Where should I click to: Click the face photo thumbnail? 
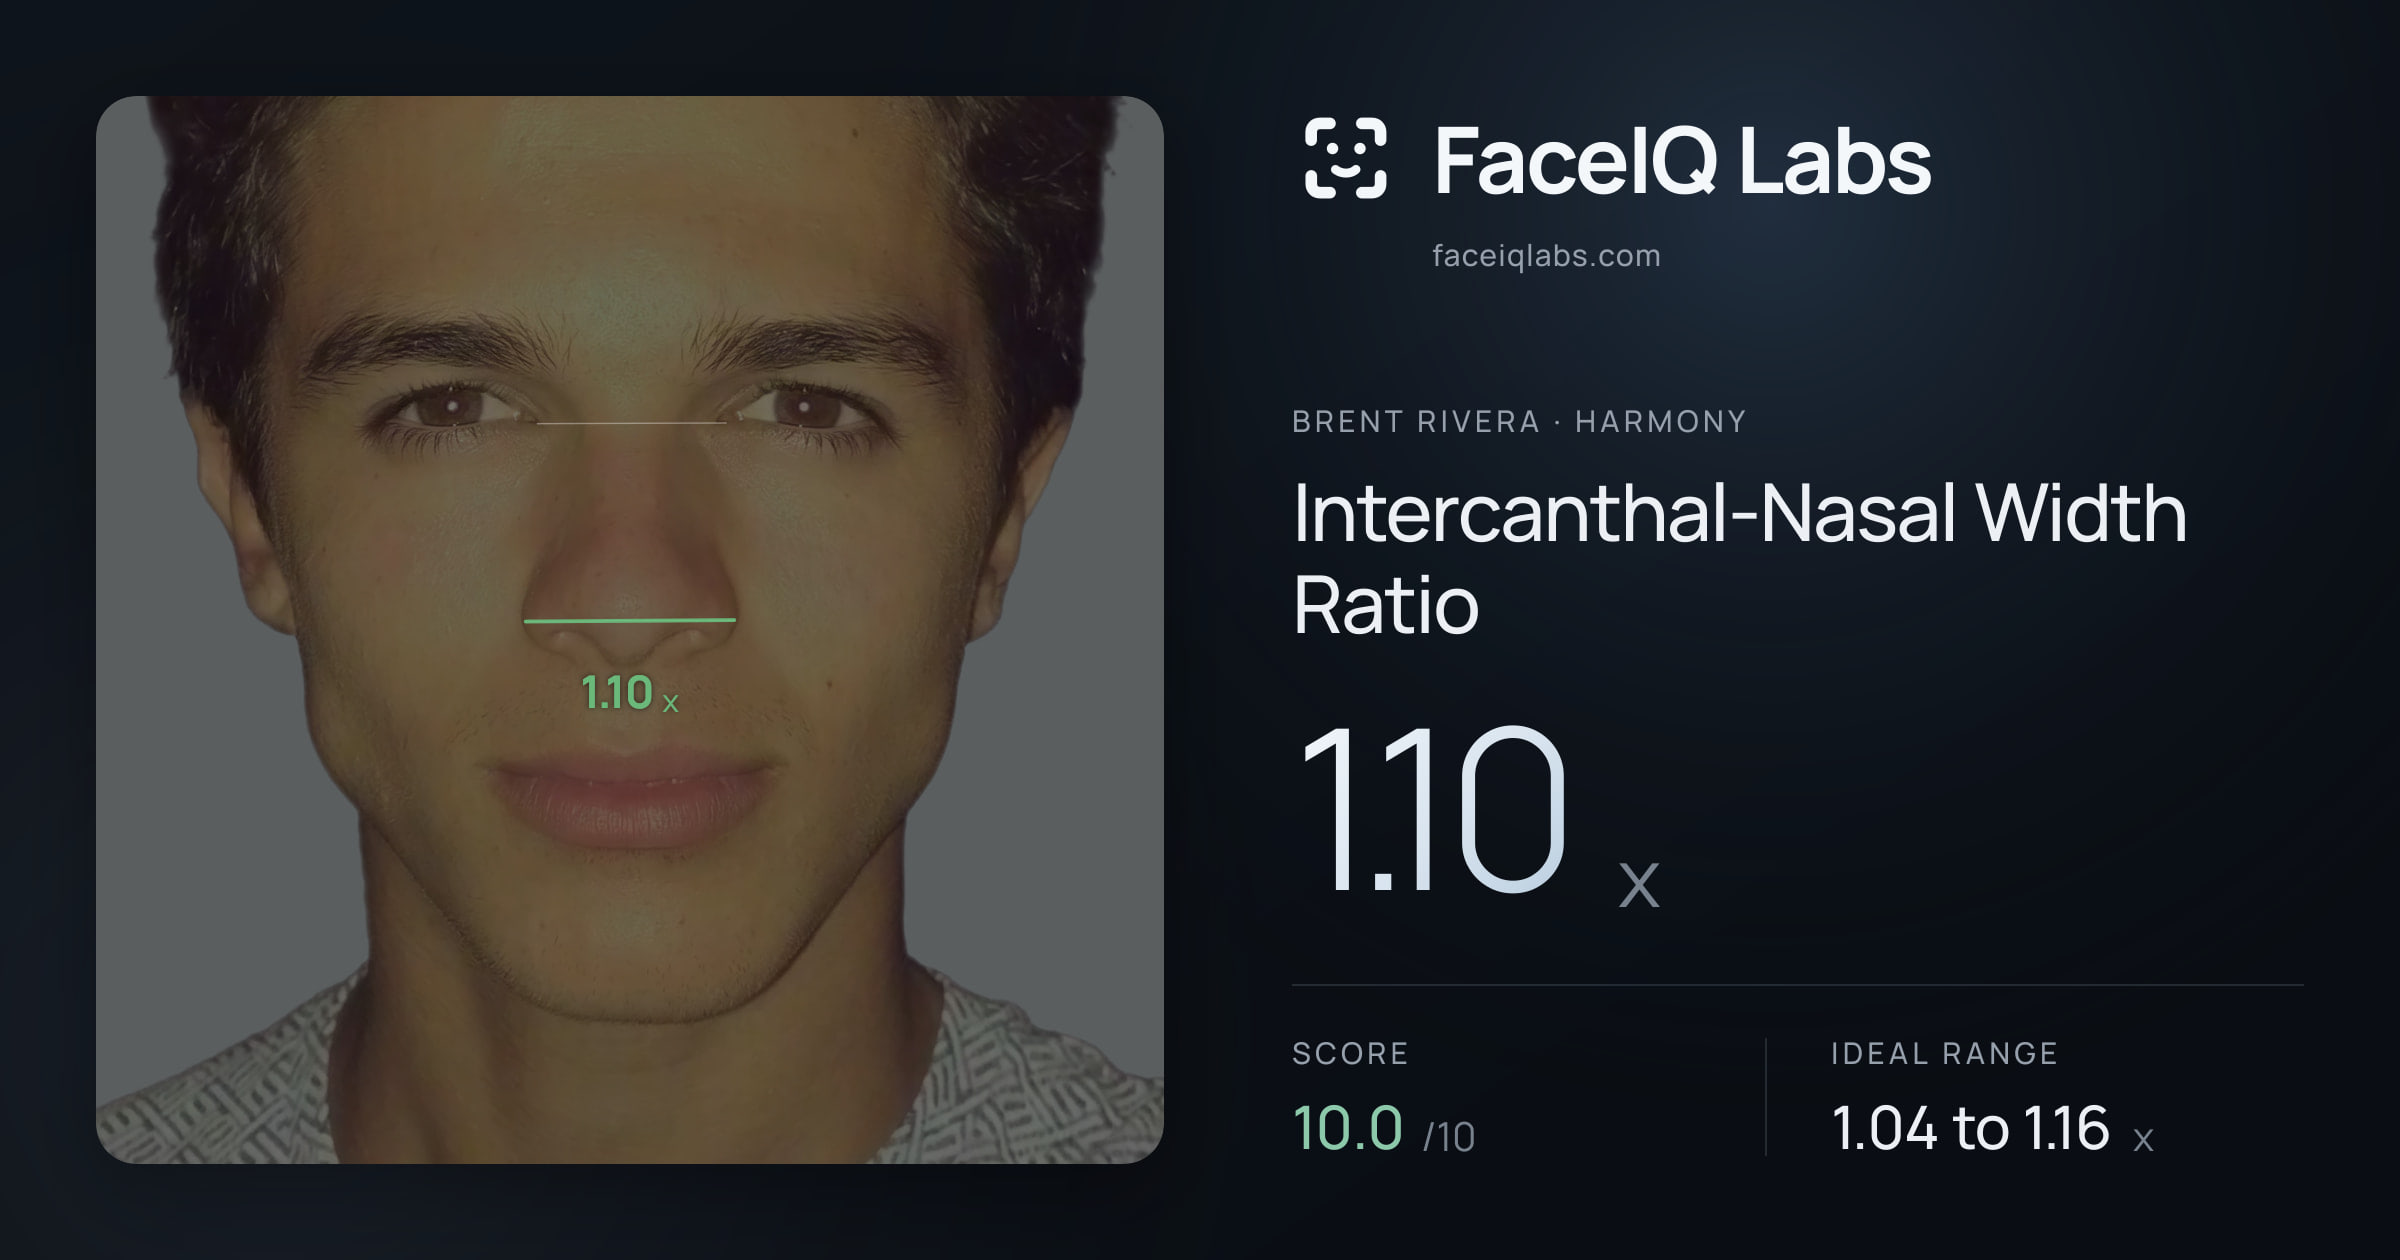coord(630,630)
